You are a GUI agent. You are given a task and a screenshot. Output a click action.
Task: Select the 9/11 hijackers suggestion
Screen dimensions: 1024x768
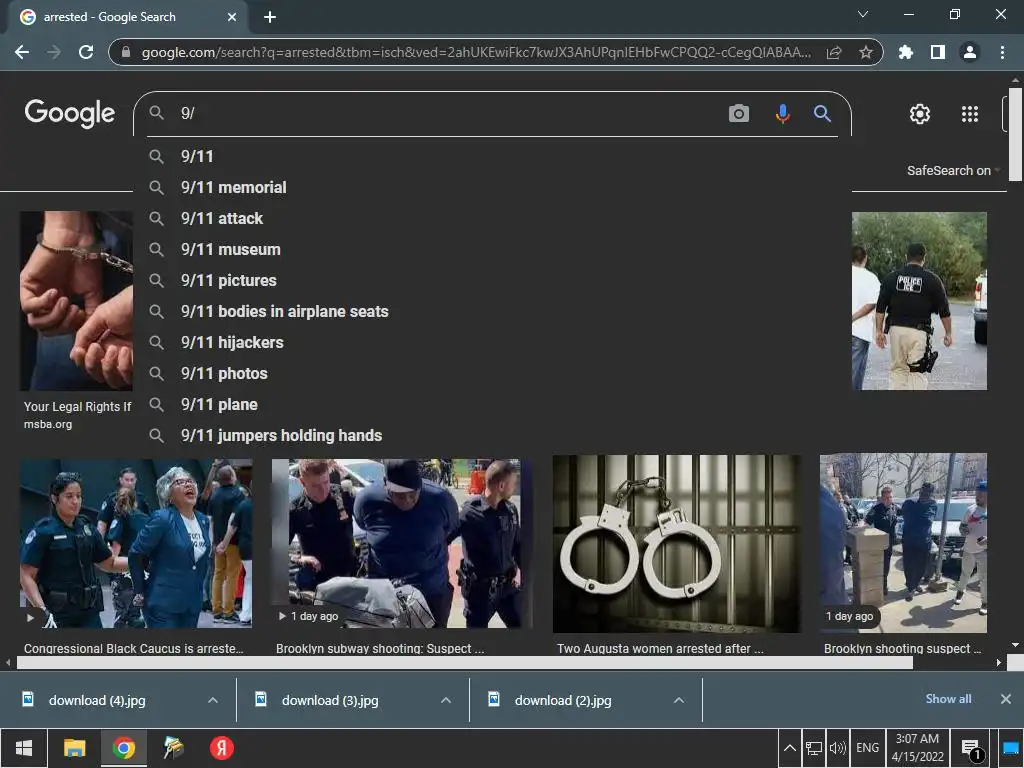point(492,342)
